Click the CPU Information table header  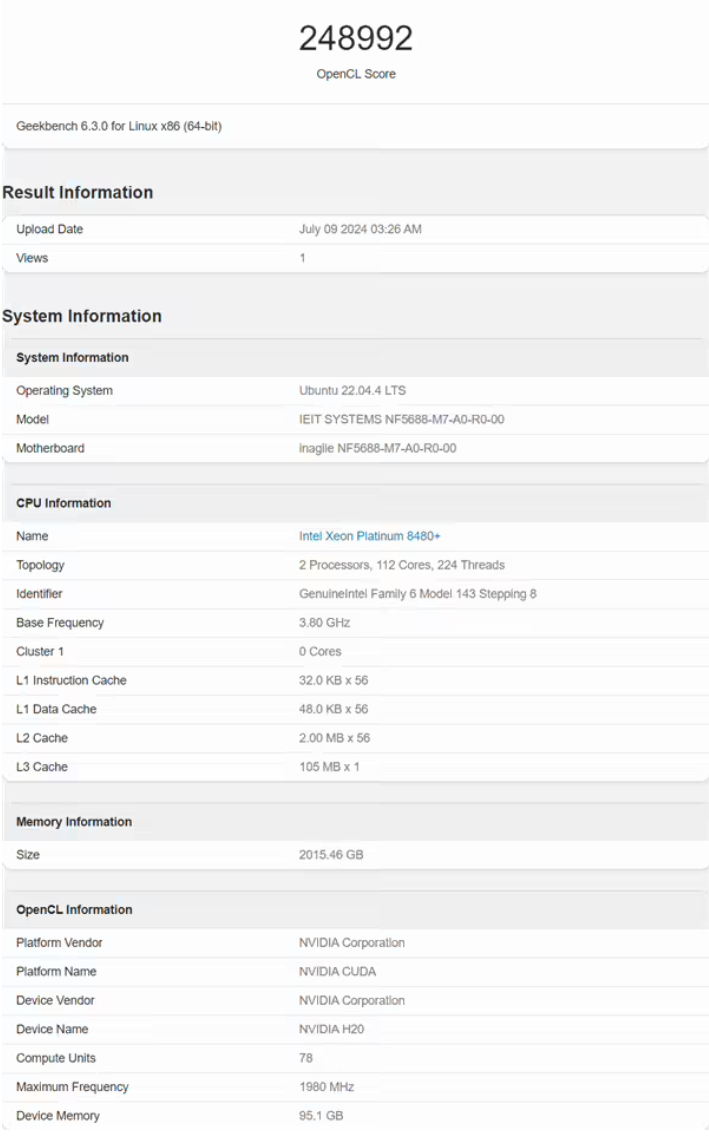63,503
